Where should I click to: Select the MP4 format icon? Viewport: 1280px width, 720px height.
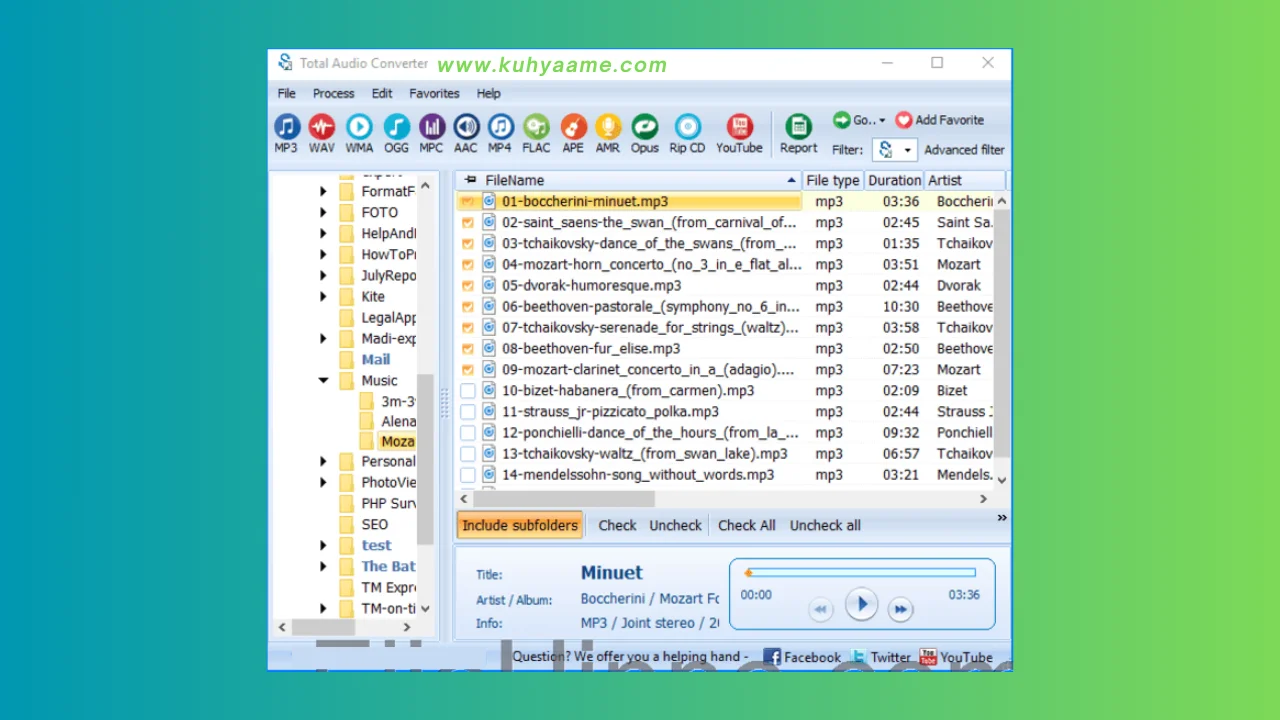500,127
